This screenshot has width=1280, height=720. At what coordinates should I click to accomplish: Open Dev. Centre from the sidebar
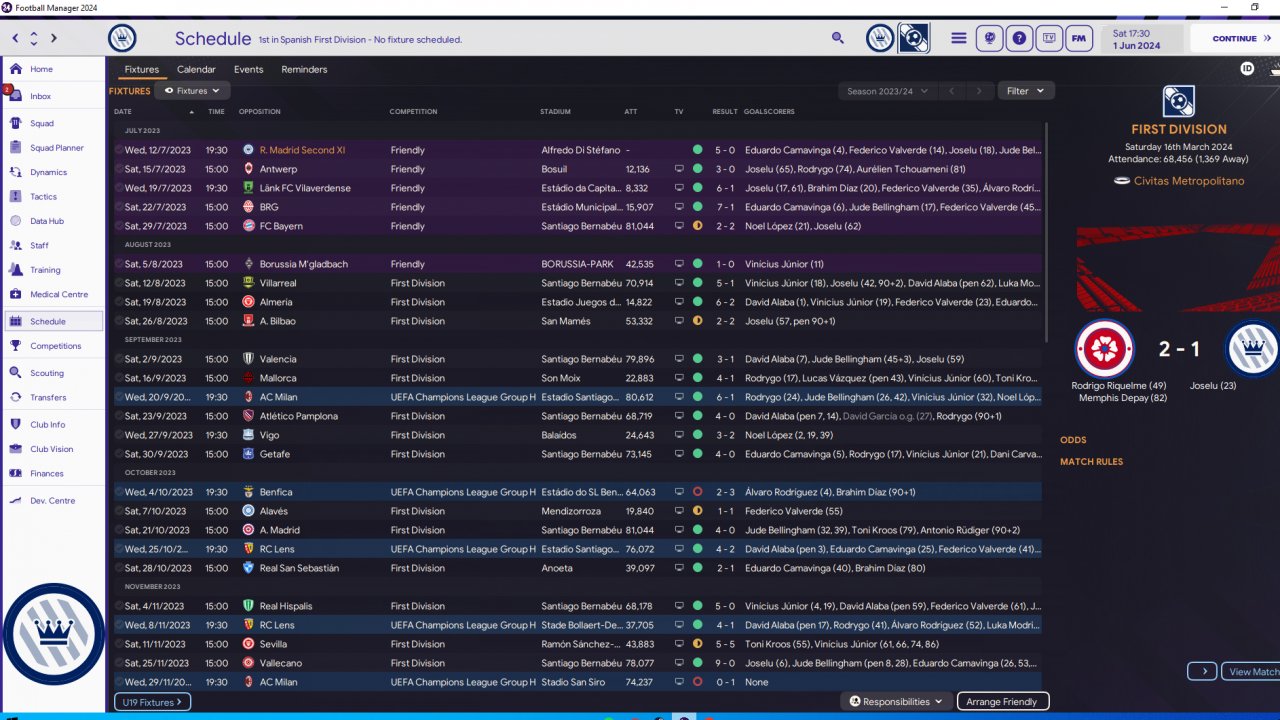click(x=53, y=500)
